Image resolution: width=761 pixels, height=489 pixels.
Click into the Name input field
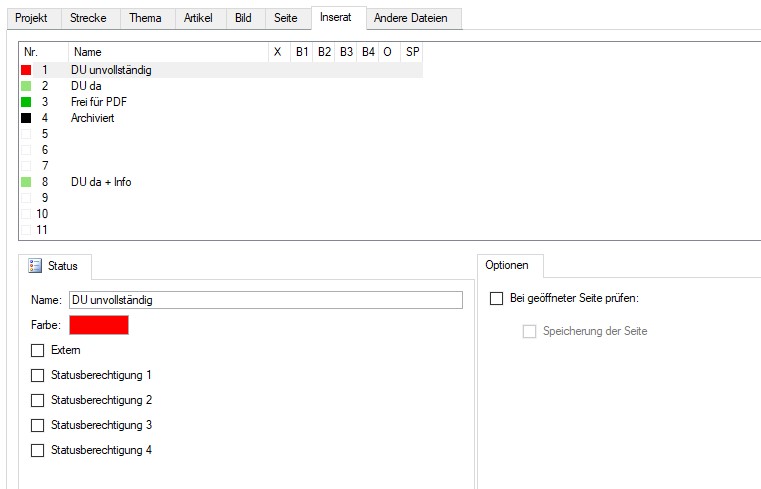pos(265,300)
